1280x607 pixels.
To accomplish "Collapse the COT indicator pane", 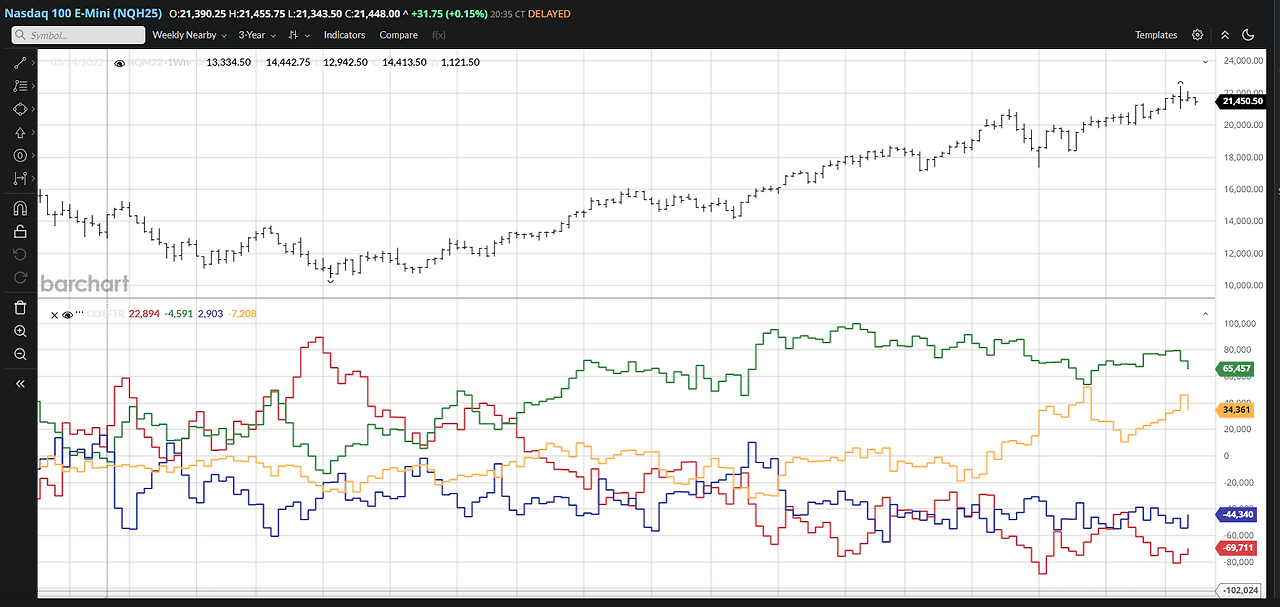I will 1205,314.
